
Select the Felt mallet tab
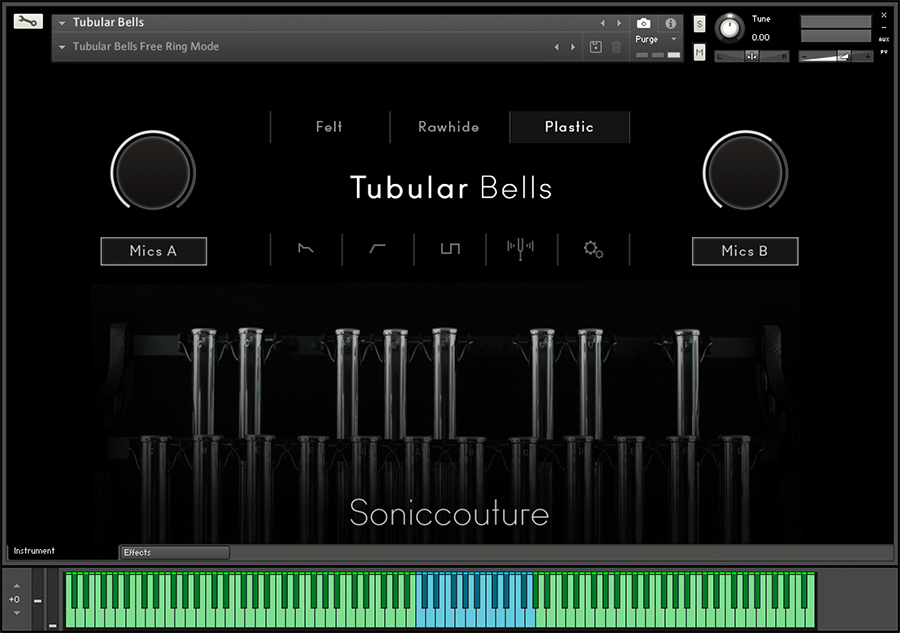[329, 127]
